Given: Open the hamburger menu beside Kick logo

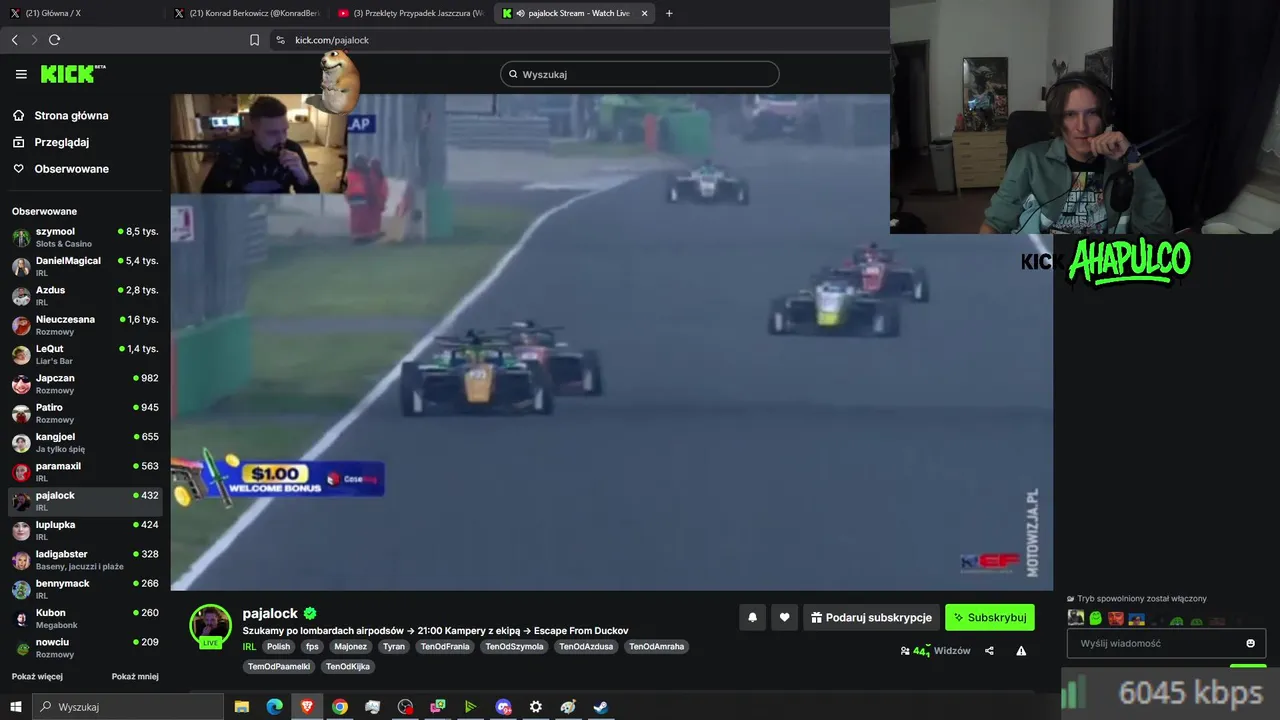Looking at the screenshot, I should 21,74.
